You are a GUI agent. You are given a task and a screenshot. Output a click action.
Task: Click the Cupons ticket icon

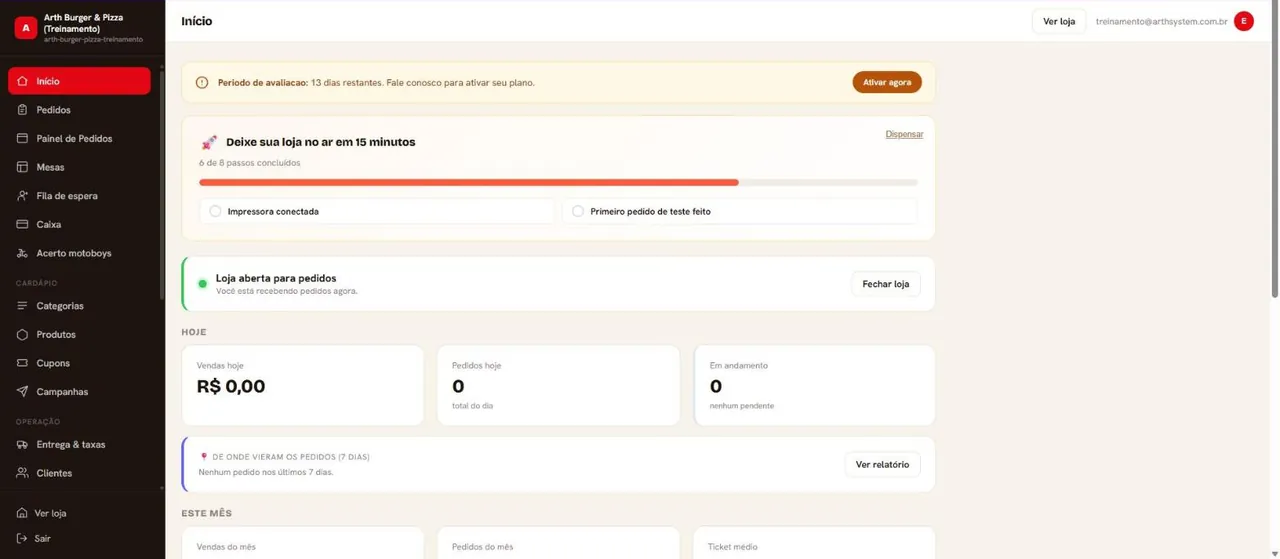point(22,363)
